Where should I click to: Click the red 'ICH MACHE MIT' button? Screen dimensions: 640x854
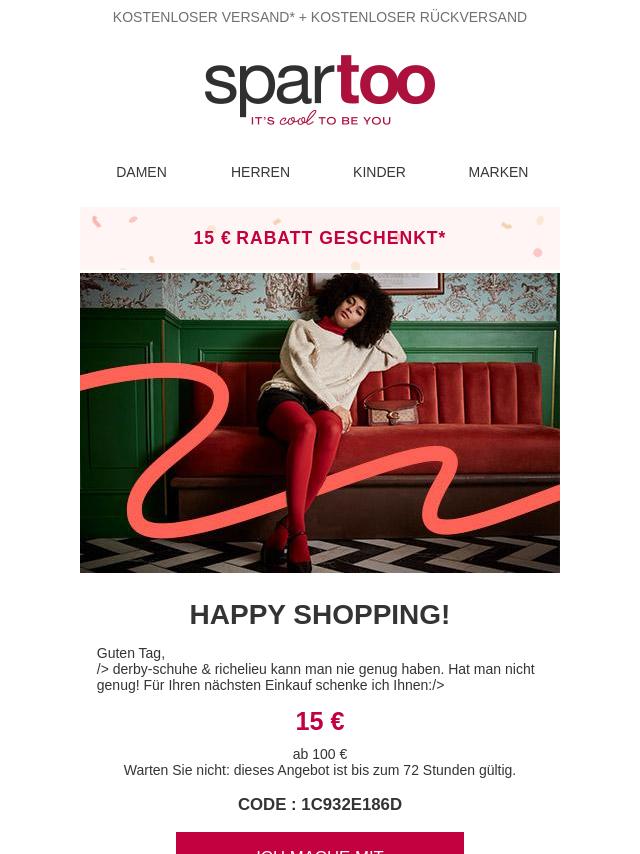coord(320,843)
